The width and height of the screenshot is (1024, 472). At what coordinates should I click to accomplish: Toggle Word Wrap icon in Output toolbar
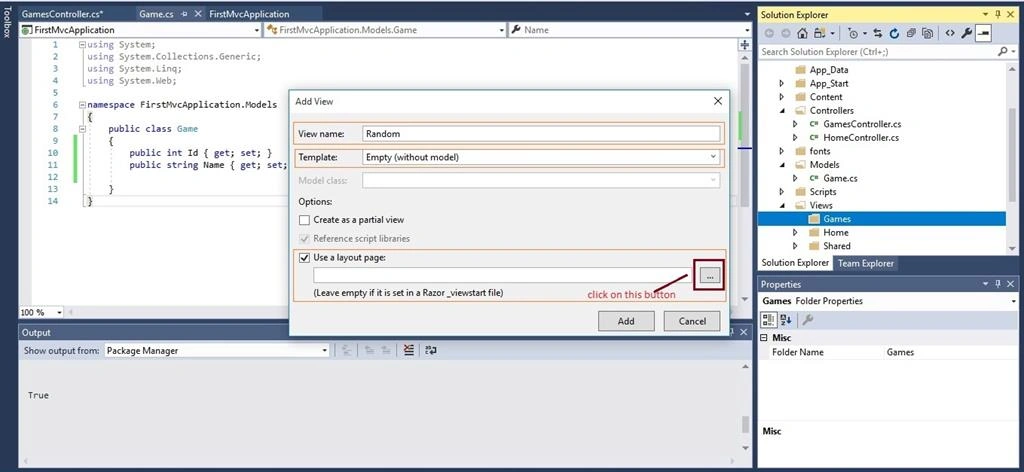click(x=430, y=351)
